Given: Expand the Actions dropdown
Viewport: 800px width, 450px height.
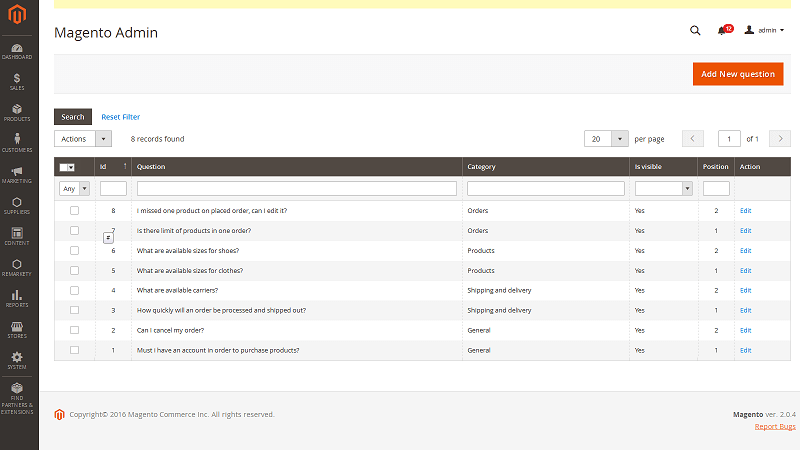Looking at the screenshot, I should pos(82,139).
